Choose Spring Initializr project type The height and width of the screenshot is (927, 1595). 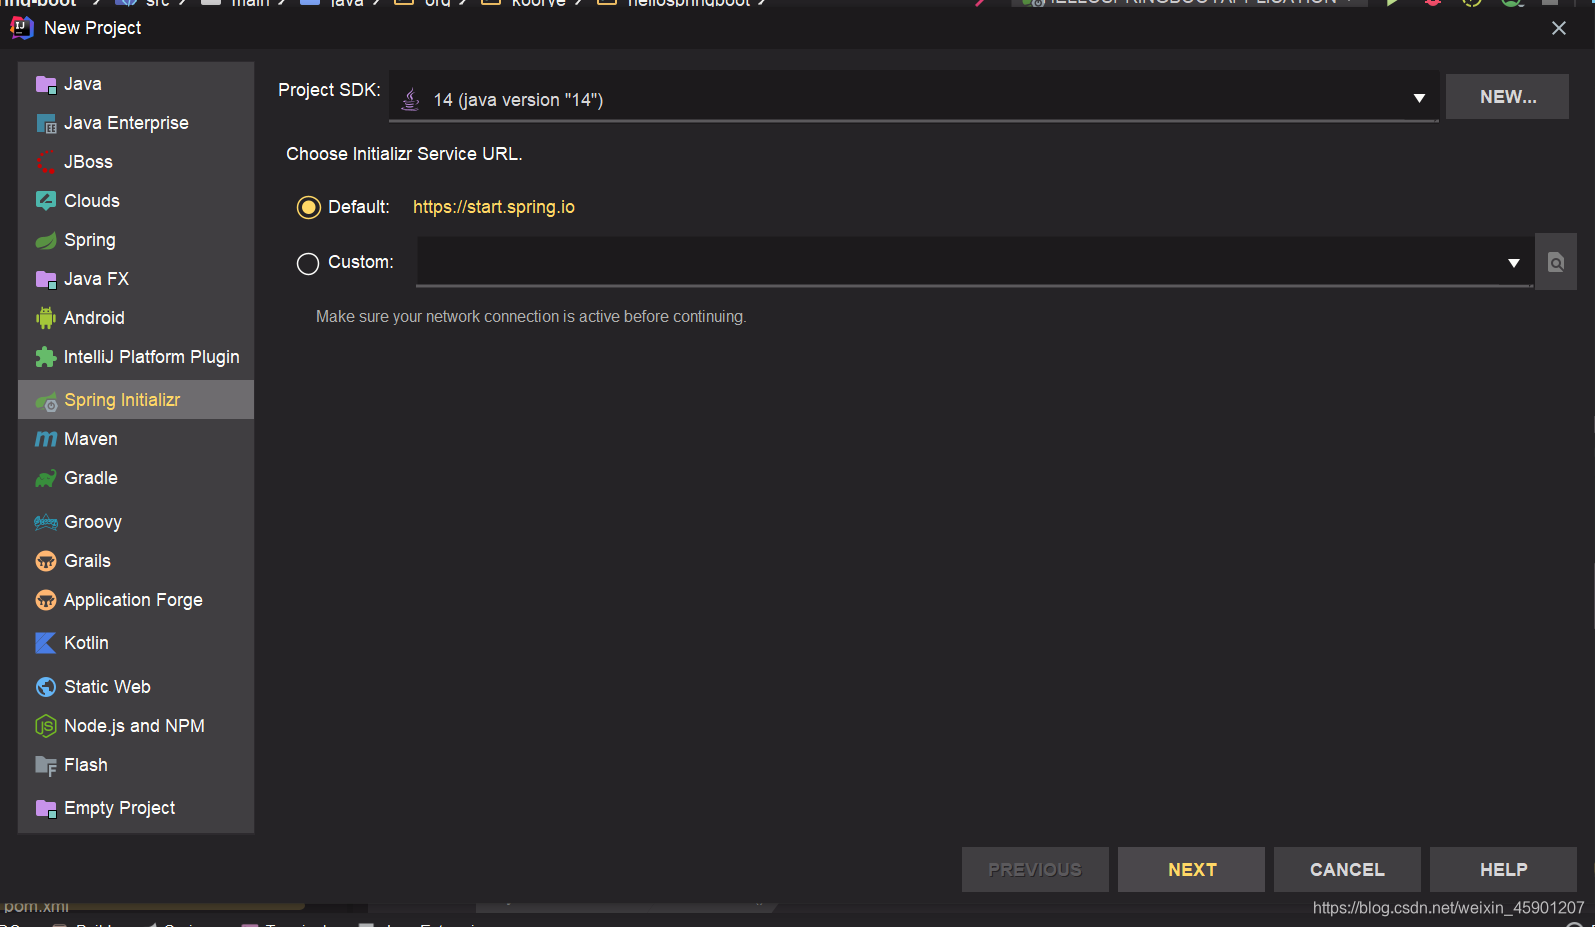click(x=136, y=400)
